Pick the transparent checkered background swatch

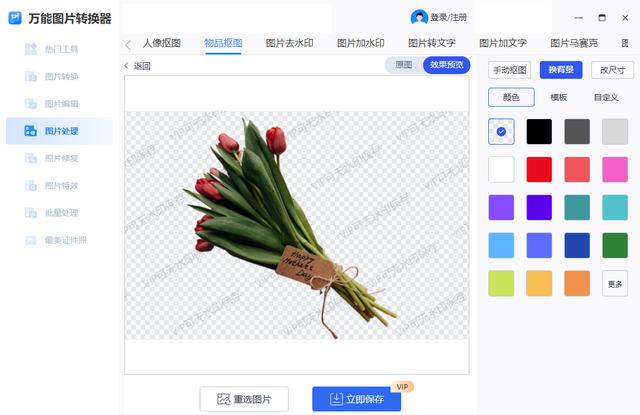[x=501, y=131]
